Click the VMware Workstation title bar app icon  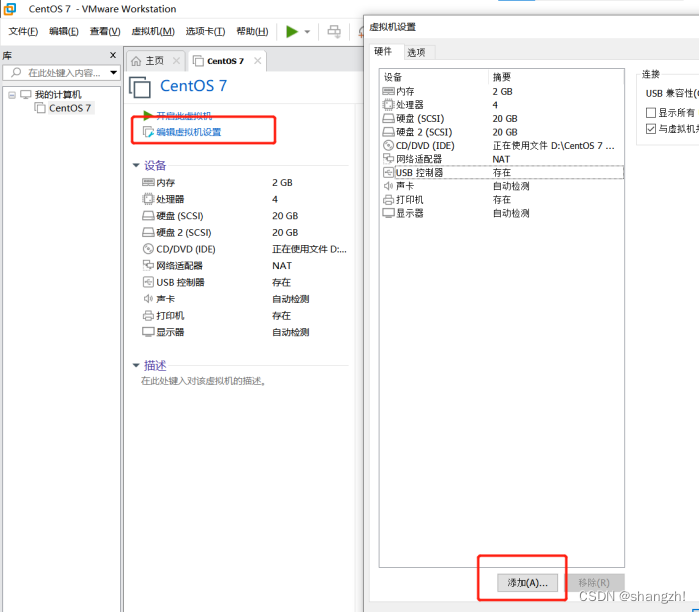point(9,8)
